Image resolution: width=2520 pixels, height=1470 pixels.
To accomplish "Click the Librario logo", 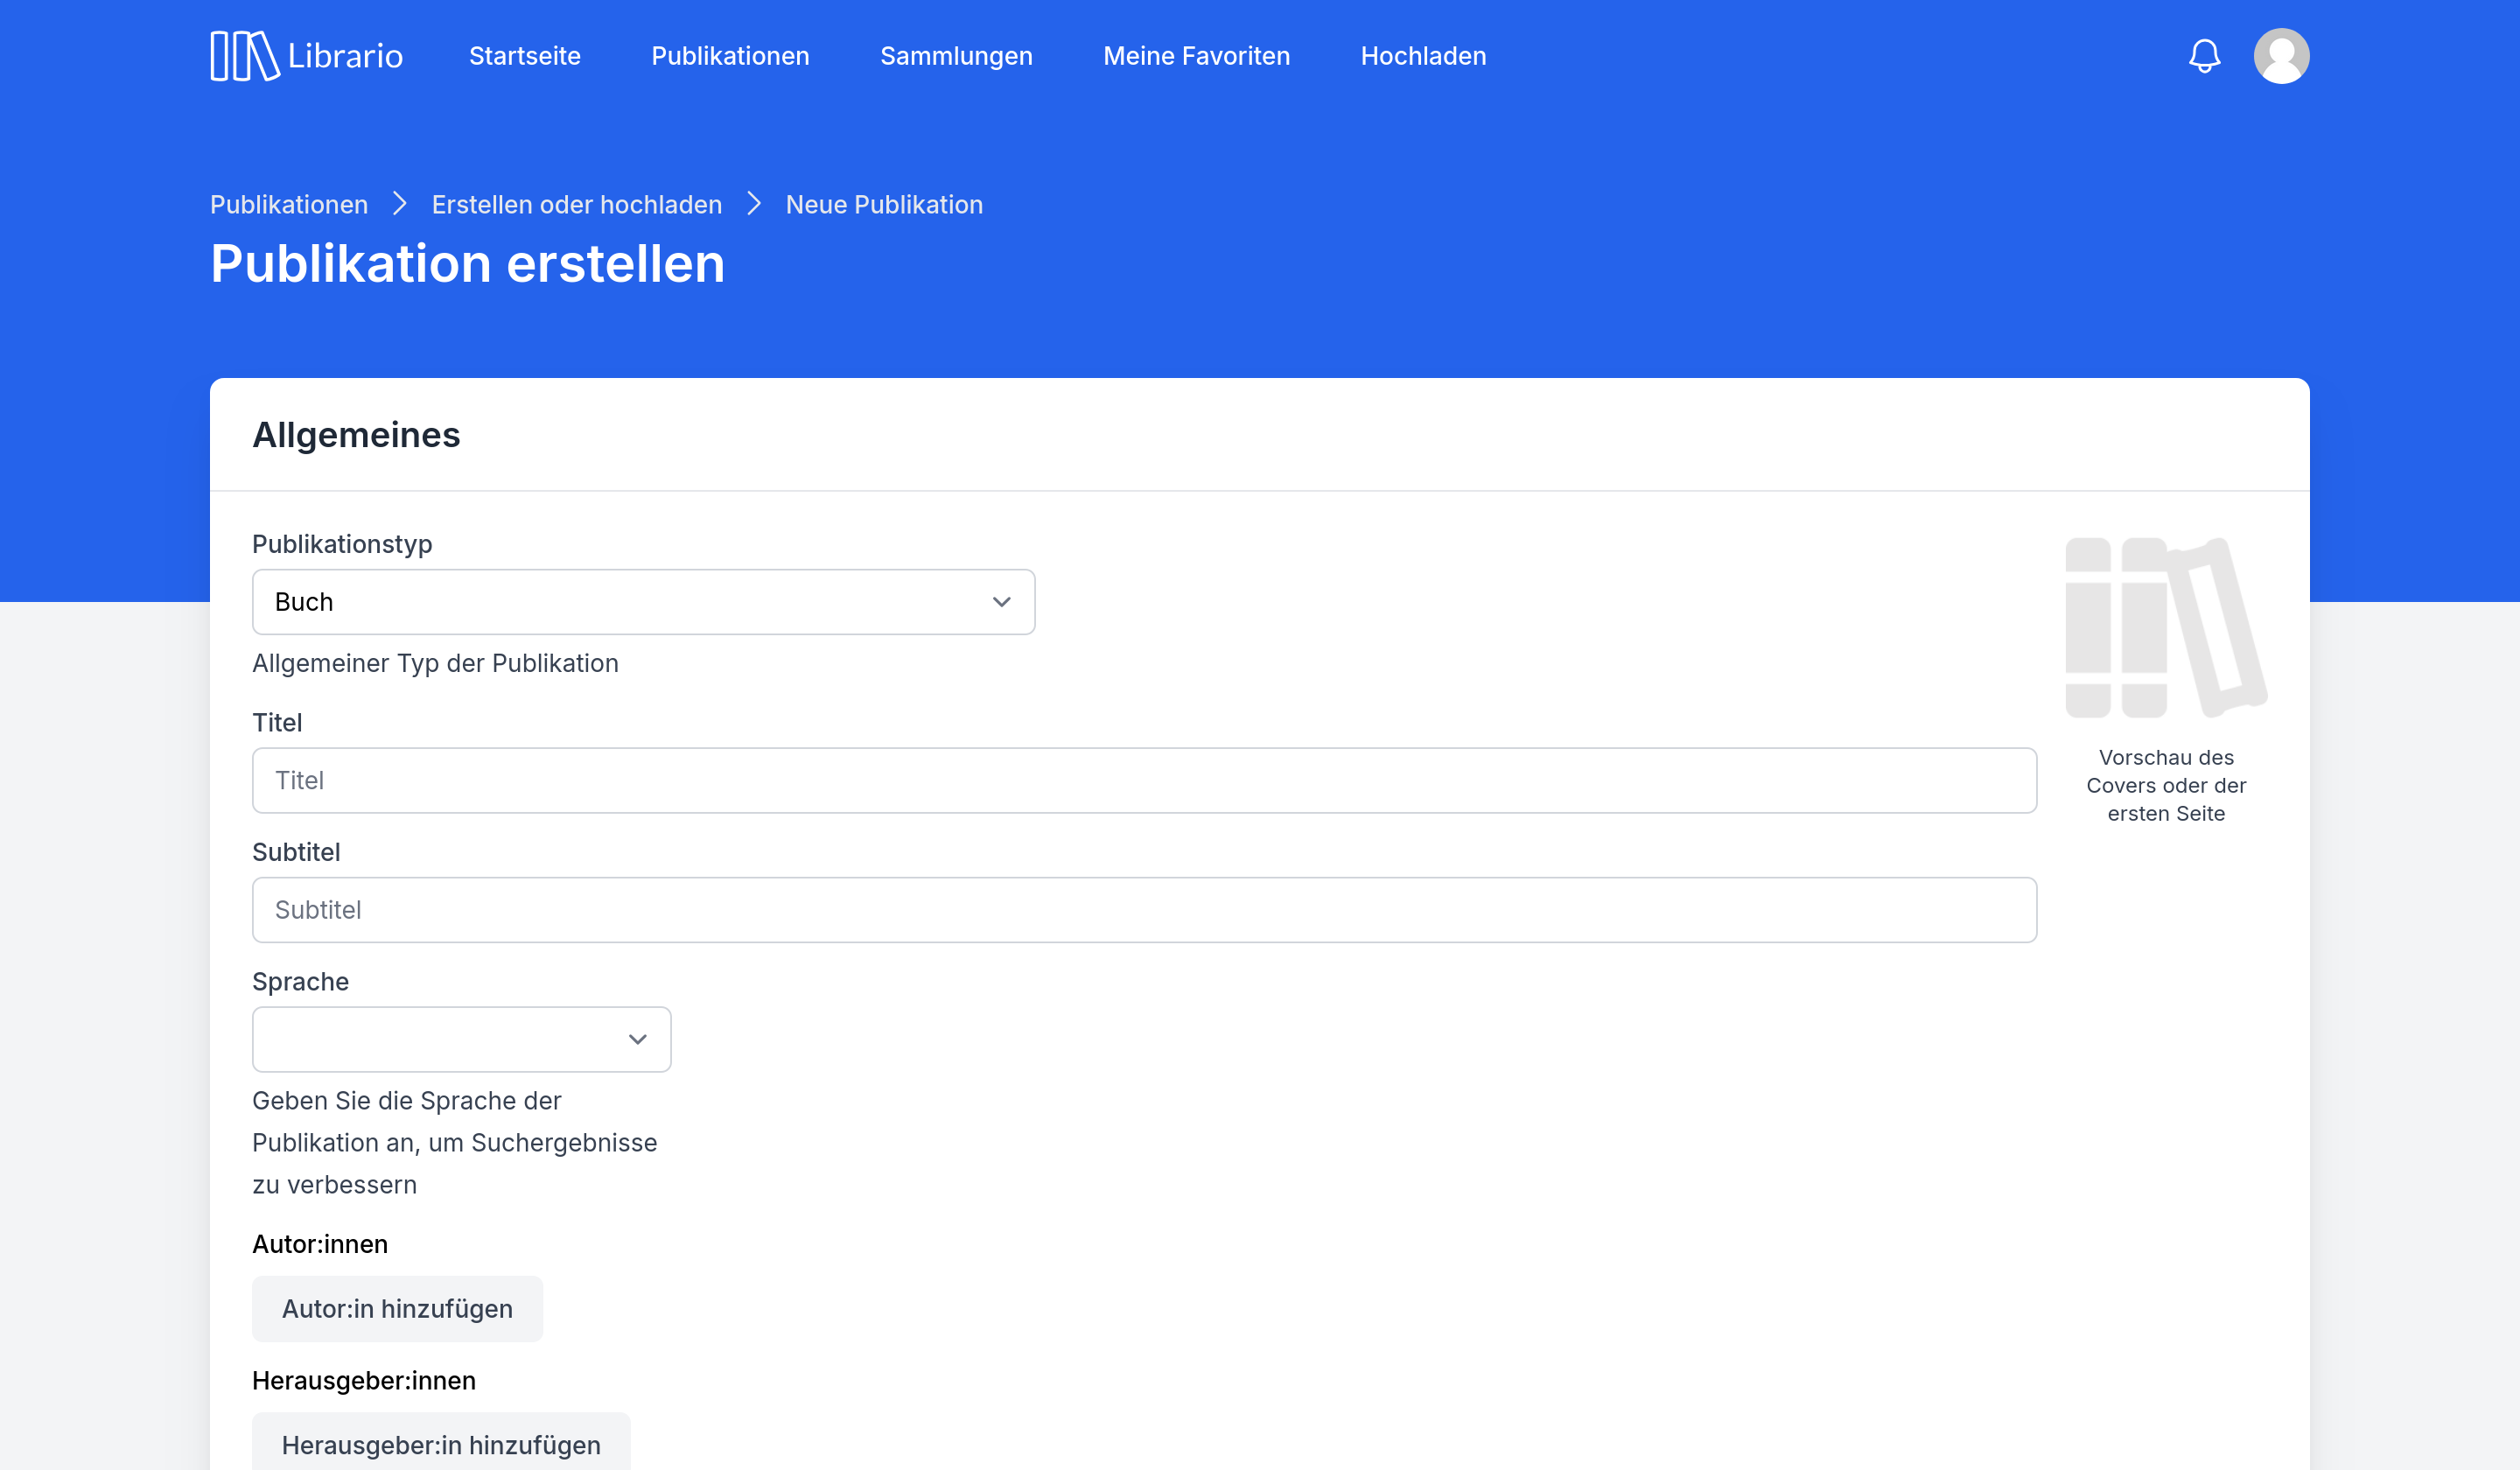I will [x=306, y=56].
